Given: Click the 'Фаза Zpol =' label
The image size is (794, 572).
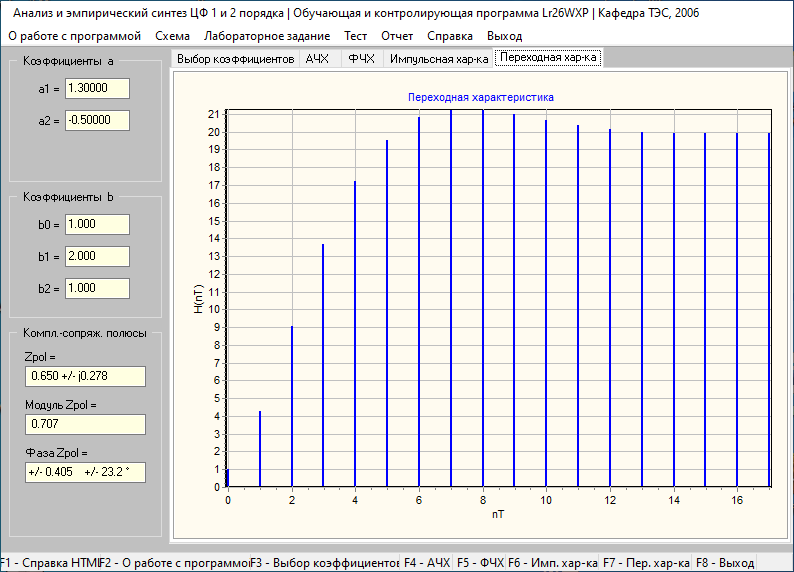Looking at the screenshot, I should coord(57,453).
